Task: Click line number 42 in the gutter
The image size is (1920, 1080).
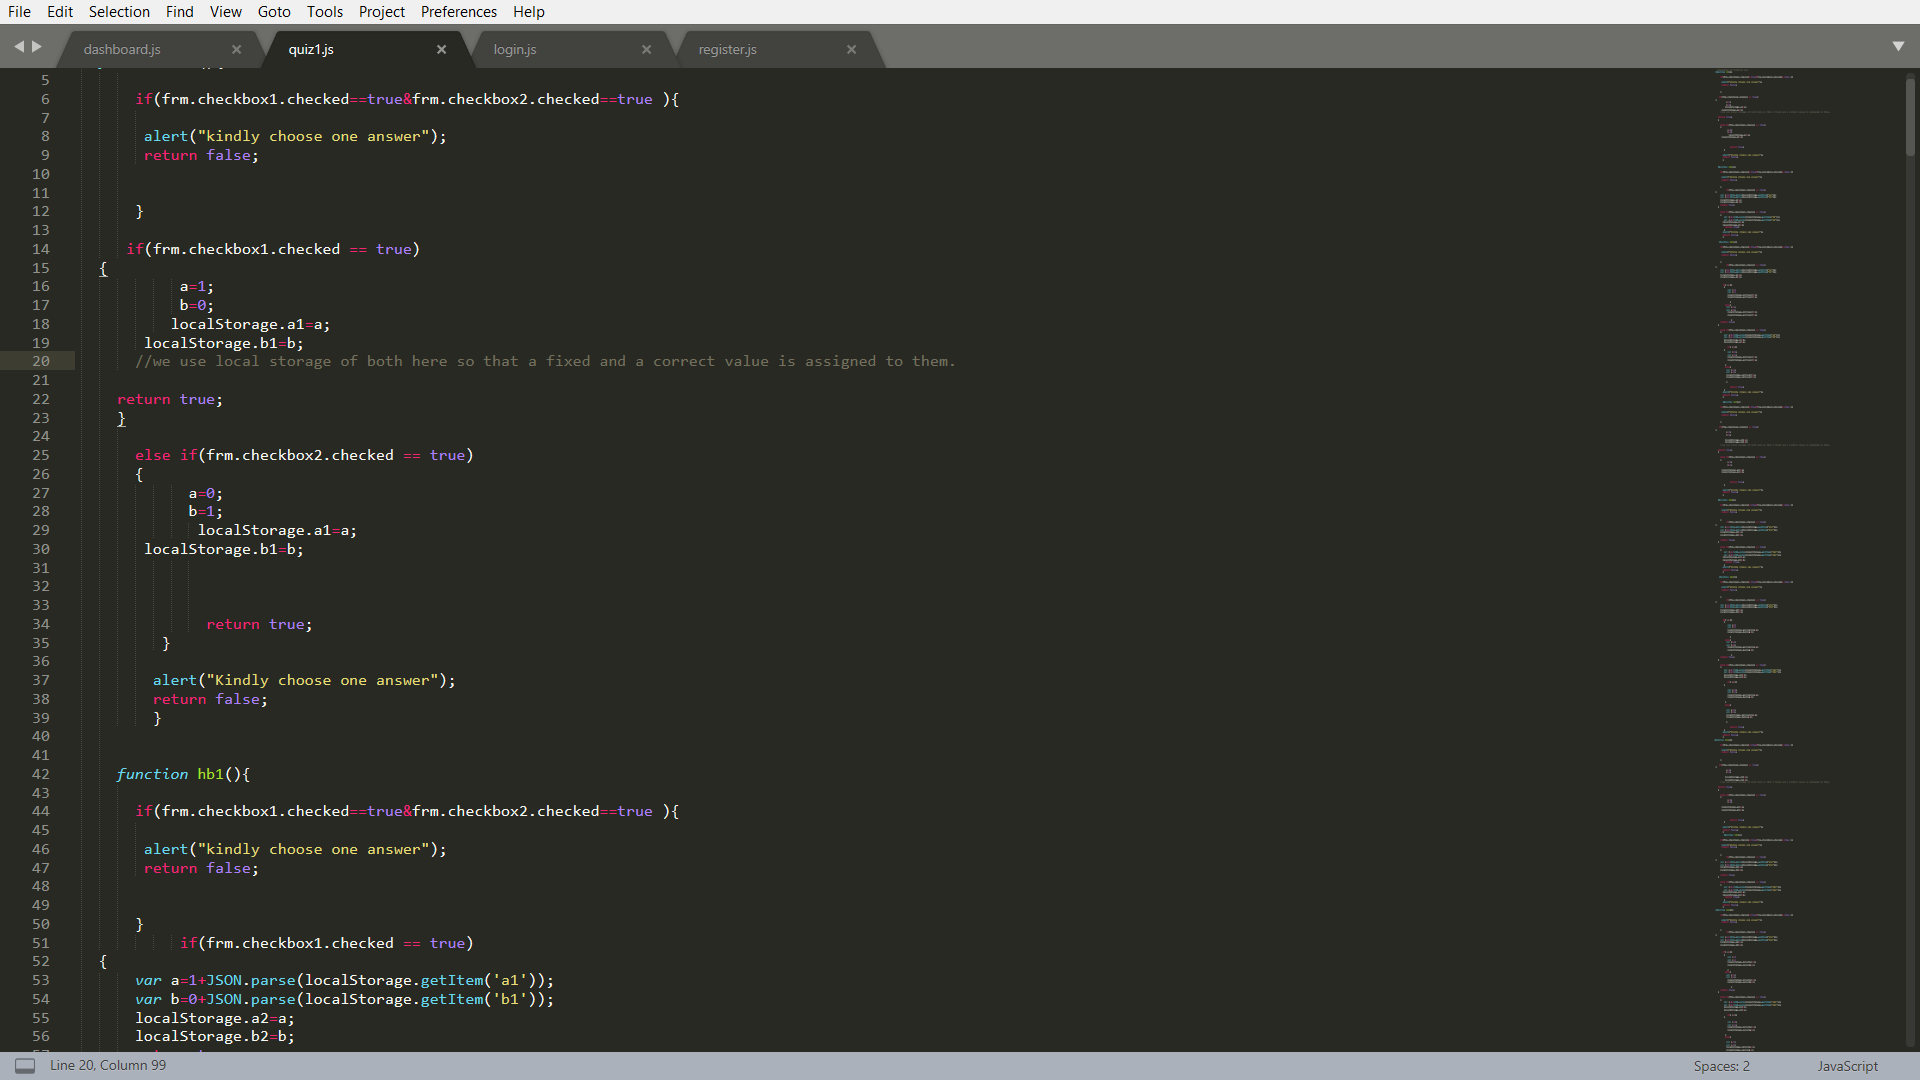Action: pos(40,774)
